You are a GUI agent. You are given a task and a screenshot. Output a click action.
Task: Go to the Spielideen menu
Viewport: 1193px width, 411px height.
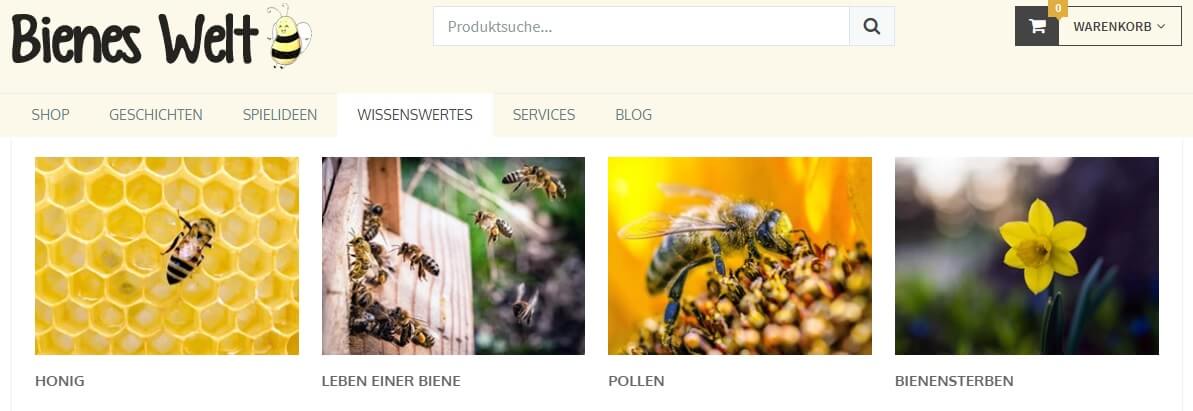(x=280, y=115)
